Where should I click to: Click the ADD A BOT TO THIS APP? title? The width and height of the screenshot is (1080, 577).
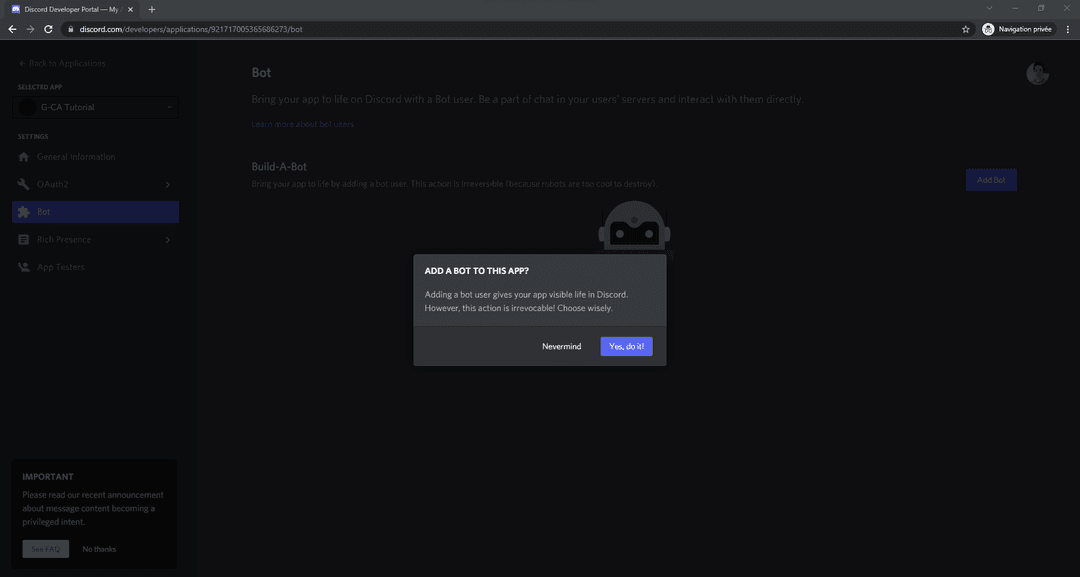tap(477, 271)
